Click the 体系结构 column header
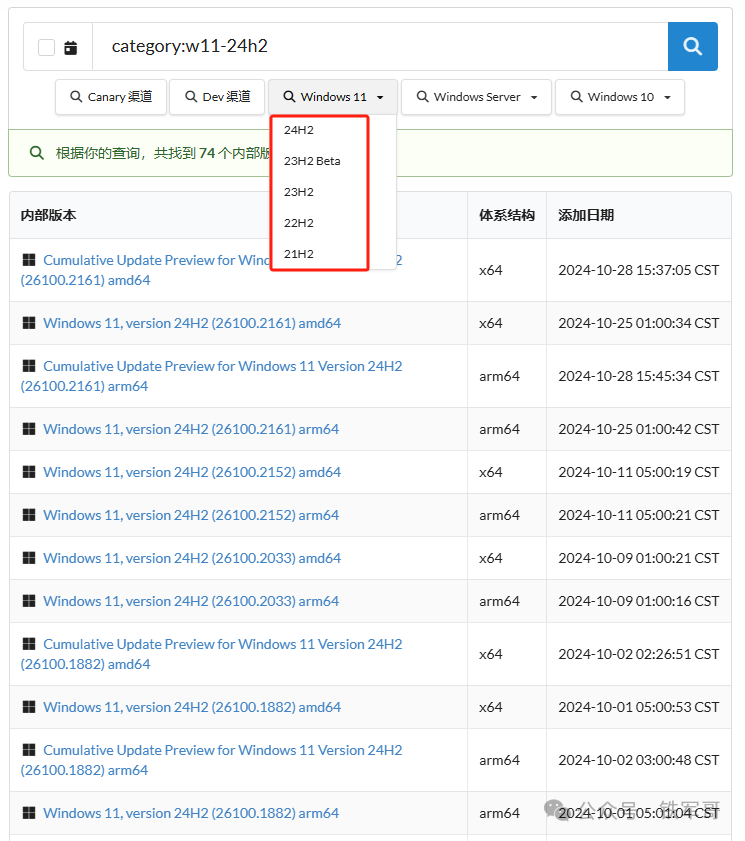Image resolution: width=745 pixels, height=841 pixels. 507,215
